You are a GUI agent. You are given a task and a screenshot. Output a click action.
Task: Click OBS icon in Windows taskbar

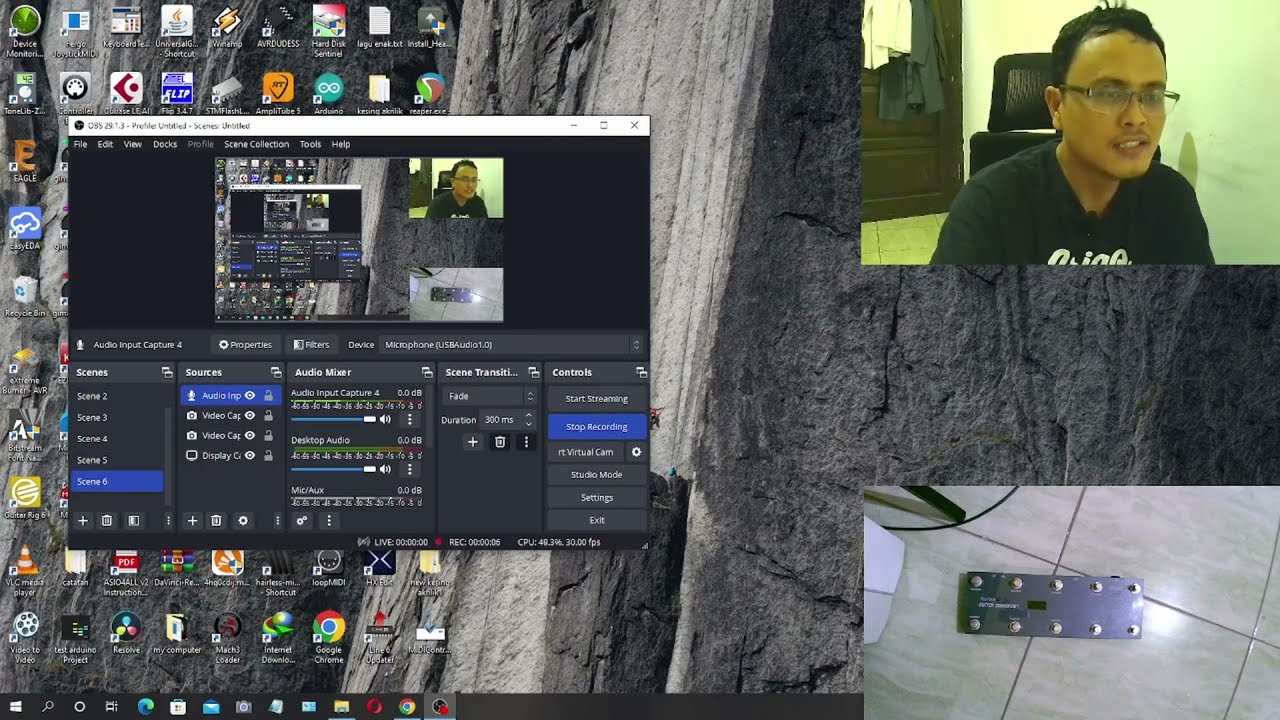tap(440, 706)
